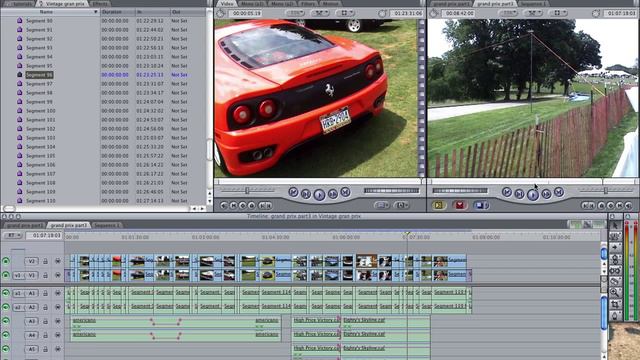Select the Zoom magnifier tool in tool palette

pos(615,292)
